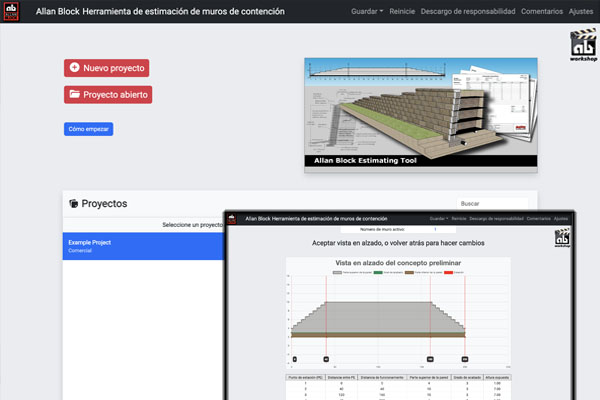Select the Example Project row
The height and width of the screenshot is (400, 600).
143,246
